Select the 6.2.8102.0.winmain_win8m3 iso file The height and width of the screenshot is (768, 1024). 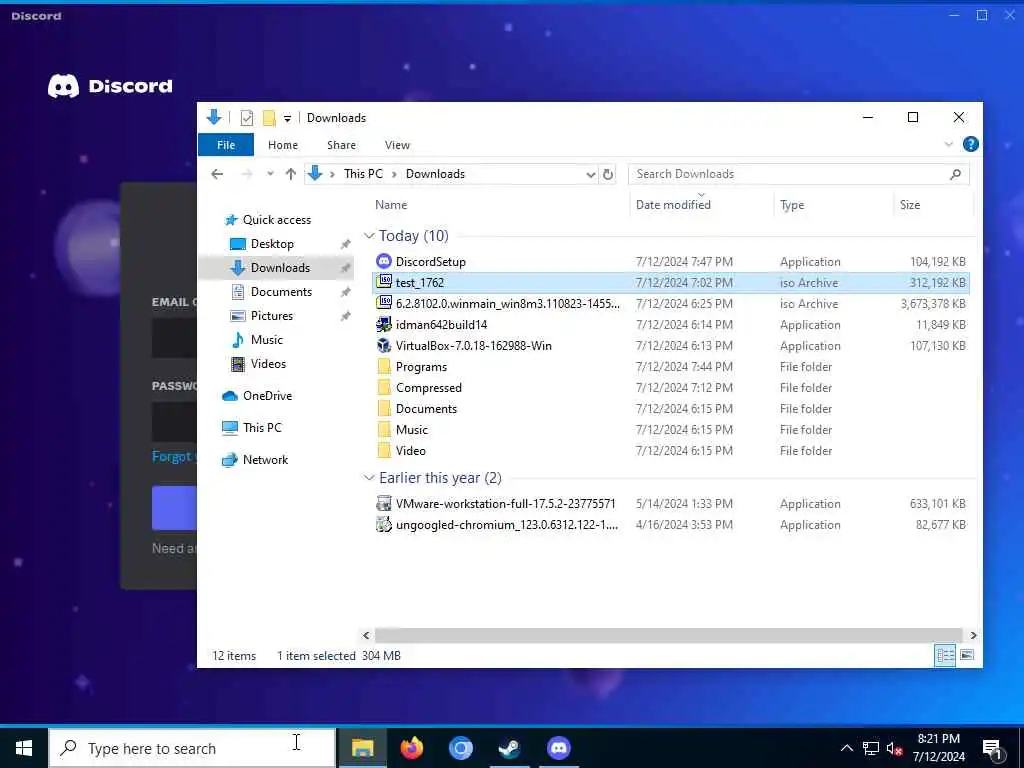click(507, 304)
